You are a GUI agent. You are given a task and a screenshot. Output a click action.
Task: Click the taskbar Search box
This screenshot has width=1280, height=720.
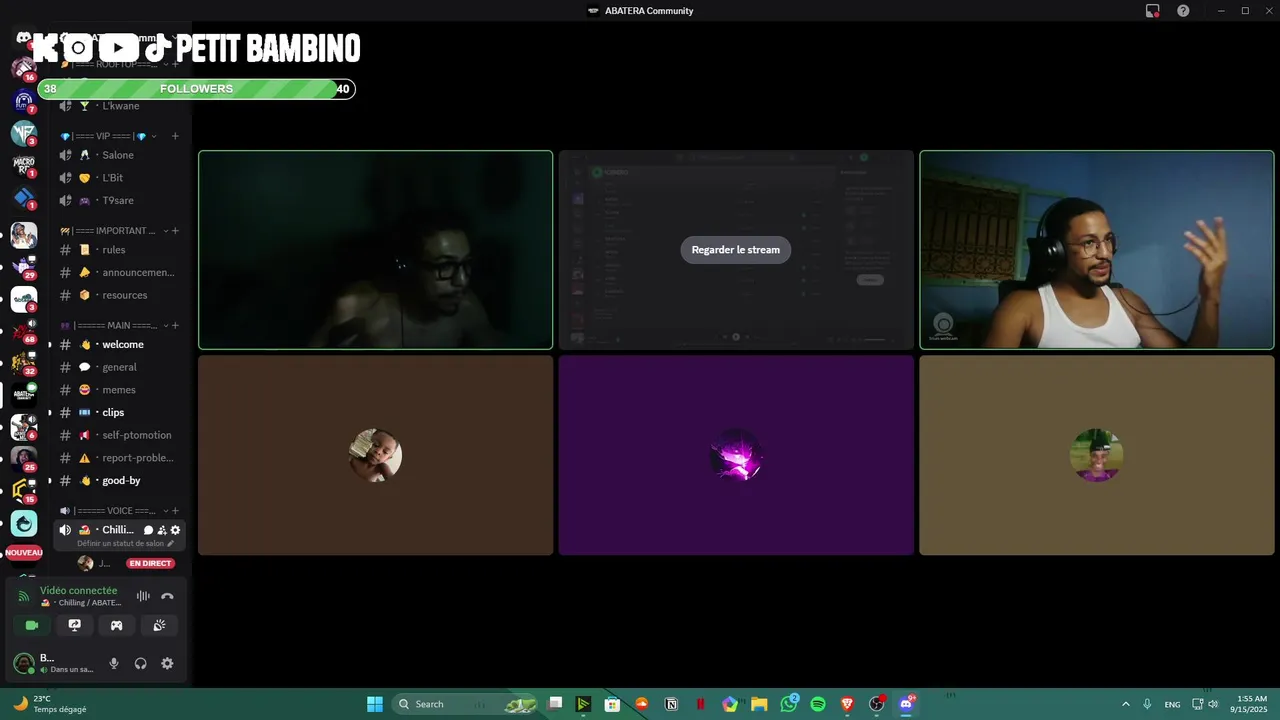click(467, 704)
